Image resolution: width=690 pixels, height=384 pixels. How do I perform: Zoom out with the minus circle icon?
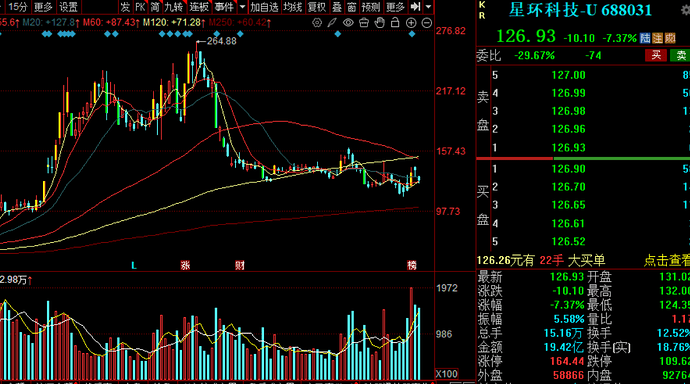(x=426, y=23)
